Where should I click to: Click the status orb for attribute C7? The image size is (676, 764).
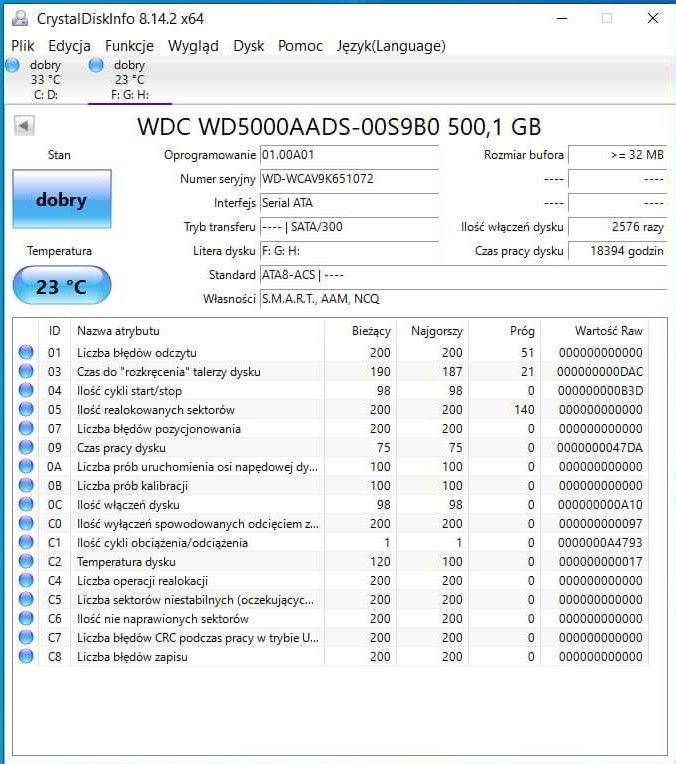26,637
